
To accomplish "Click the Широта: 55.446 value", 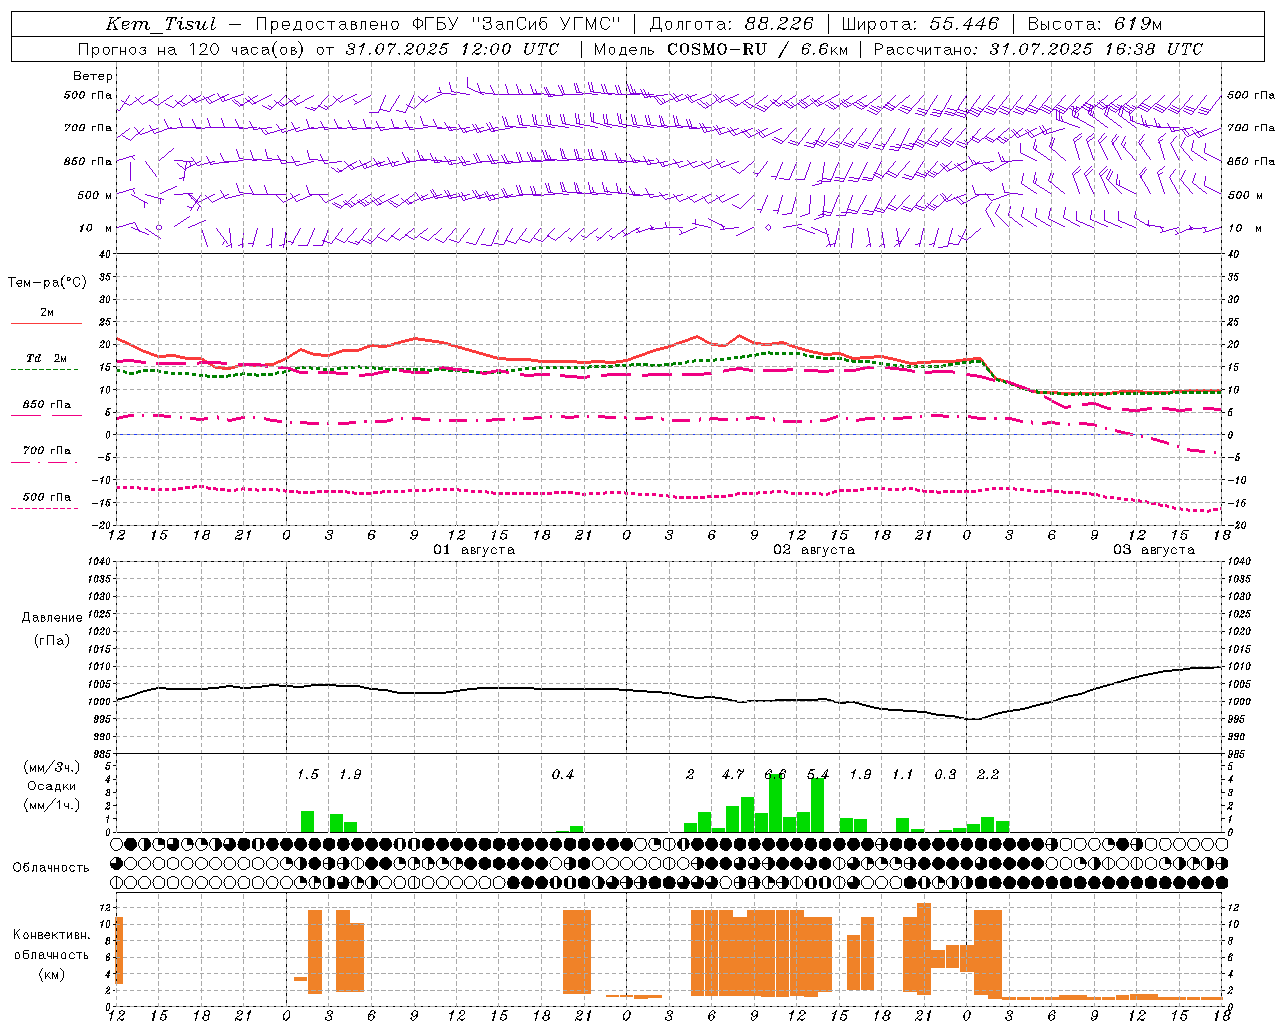I will pyautogui.click(x=921, y=24).
